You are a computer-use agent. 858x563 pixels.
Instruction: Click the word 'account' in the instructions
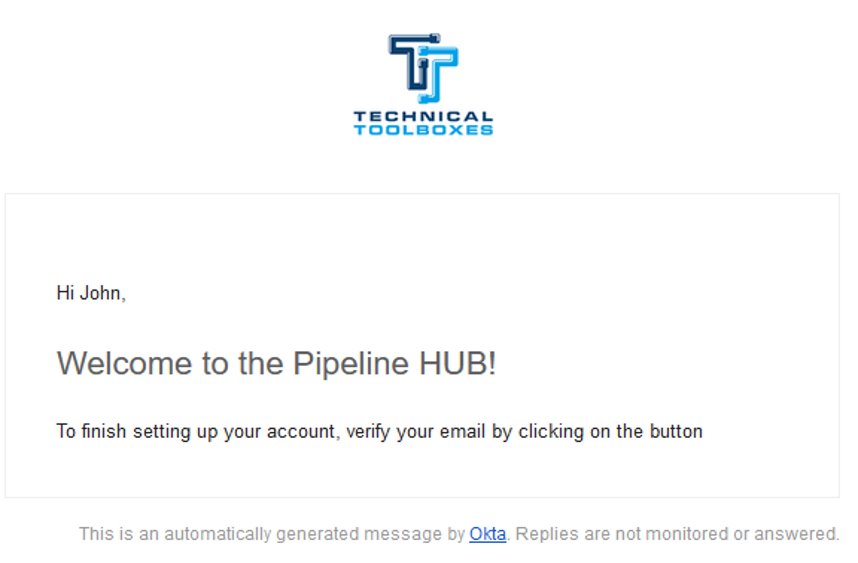point(300,431)
